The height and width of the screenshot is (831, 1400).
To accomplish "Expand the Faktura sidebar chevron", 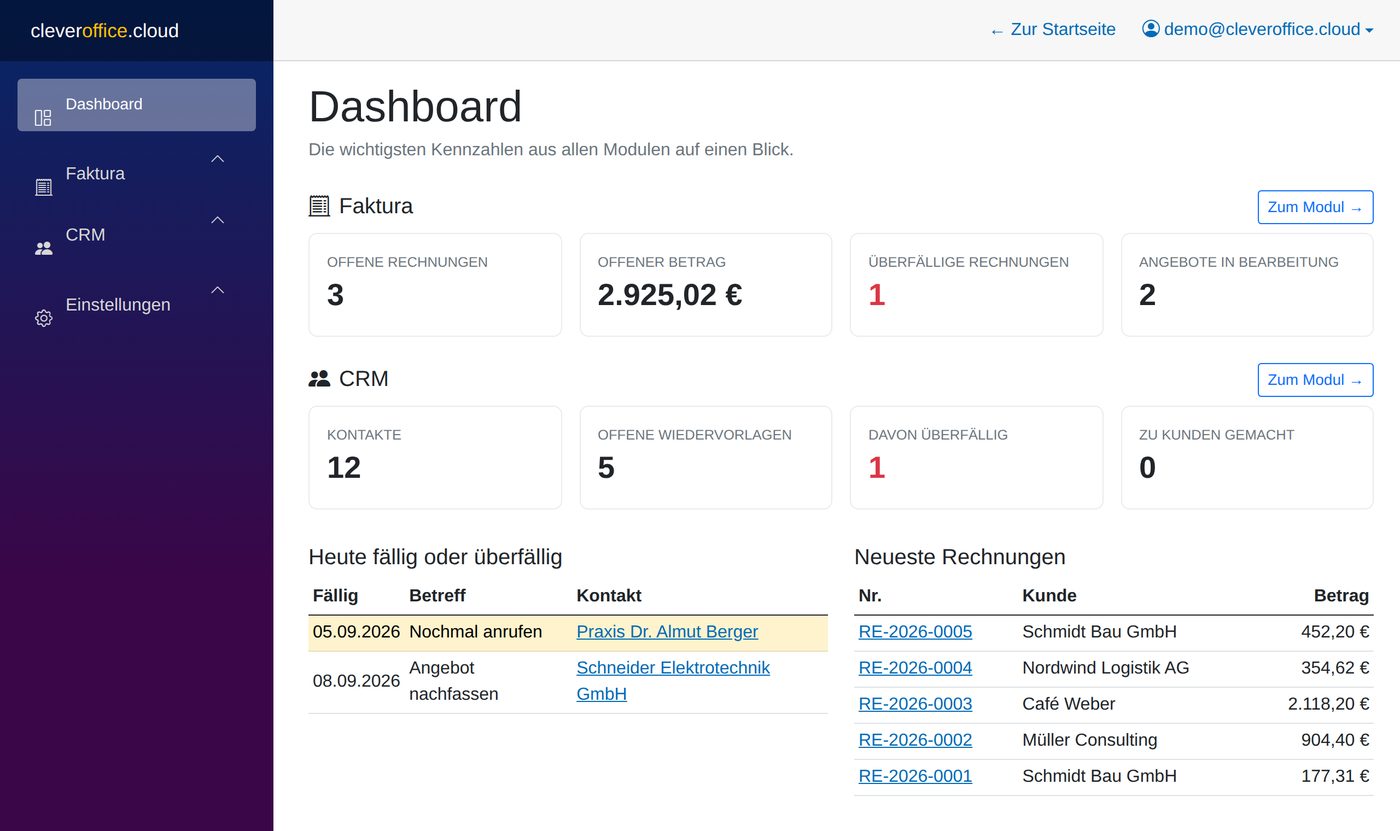I will 217,158.
